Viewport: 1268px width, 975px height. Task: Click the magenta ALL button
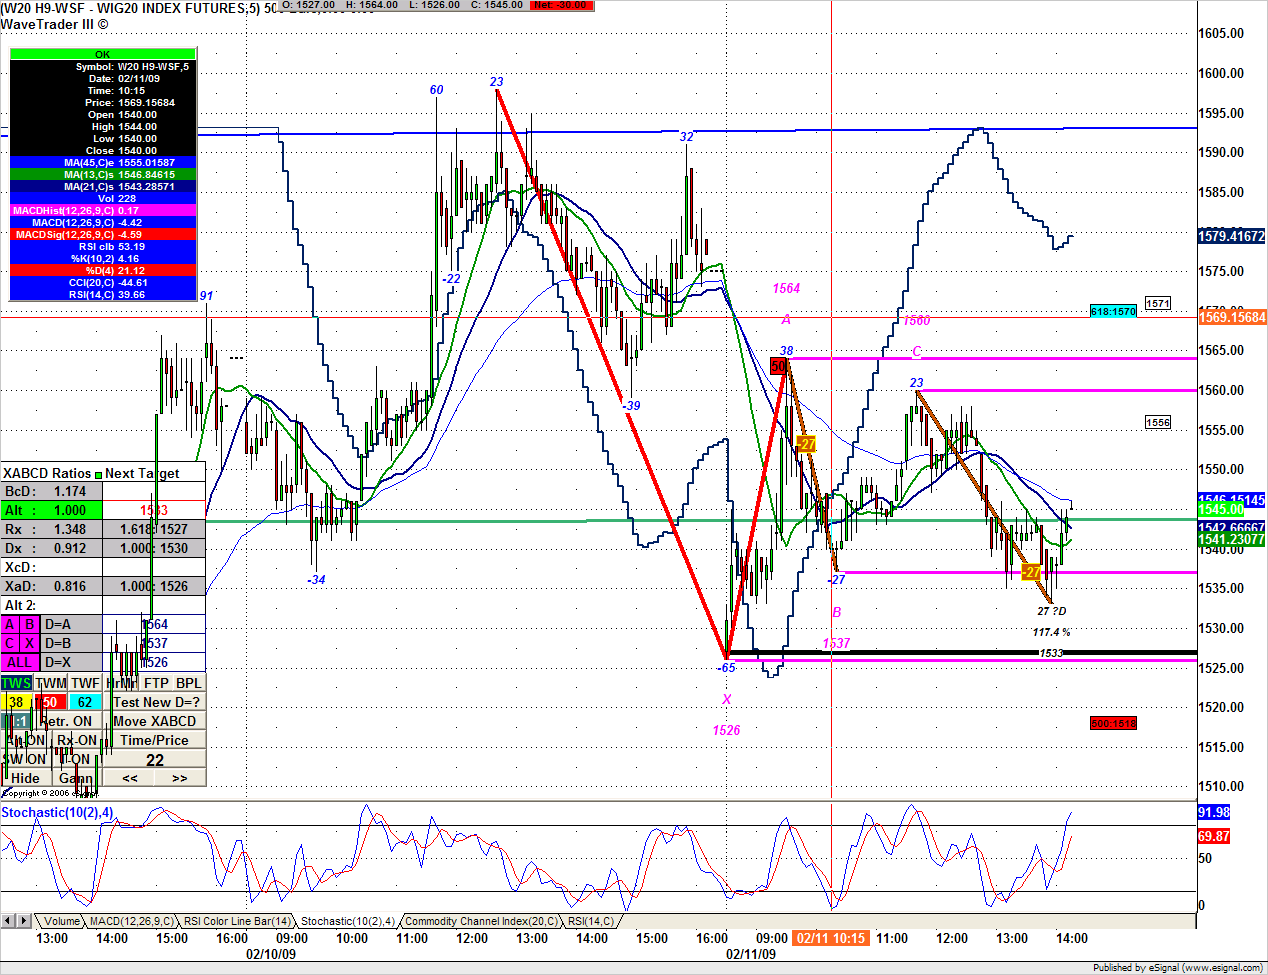(19, 662)
